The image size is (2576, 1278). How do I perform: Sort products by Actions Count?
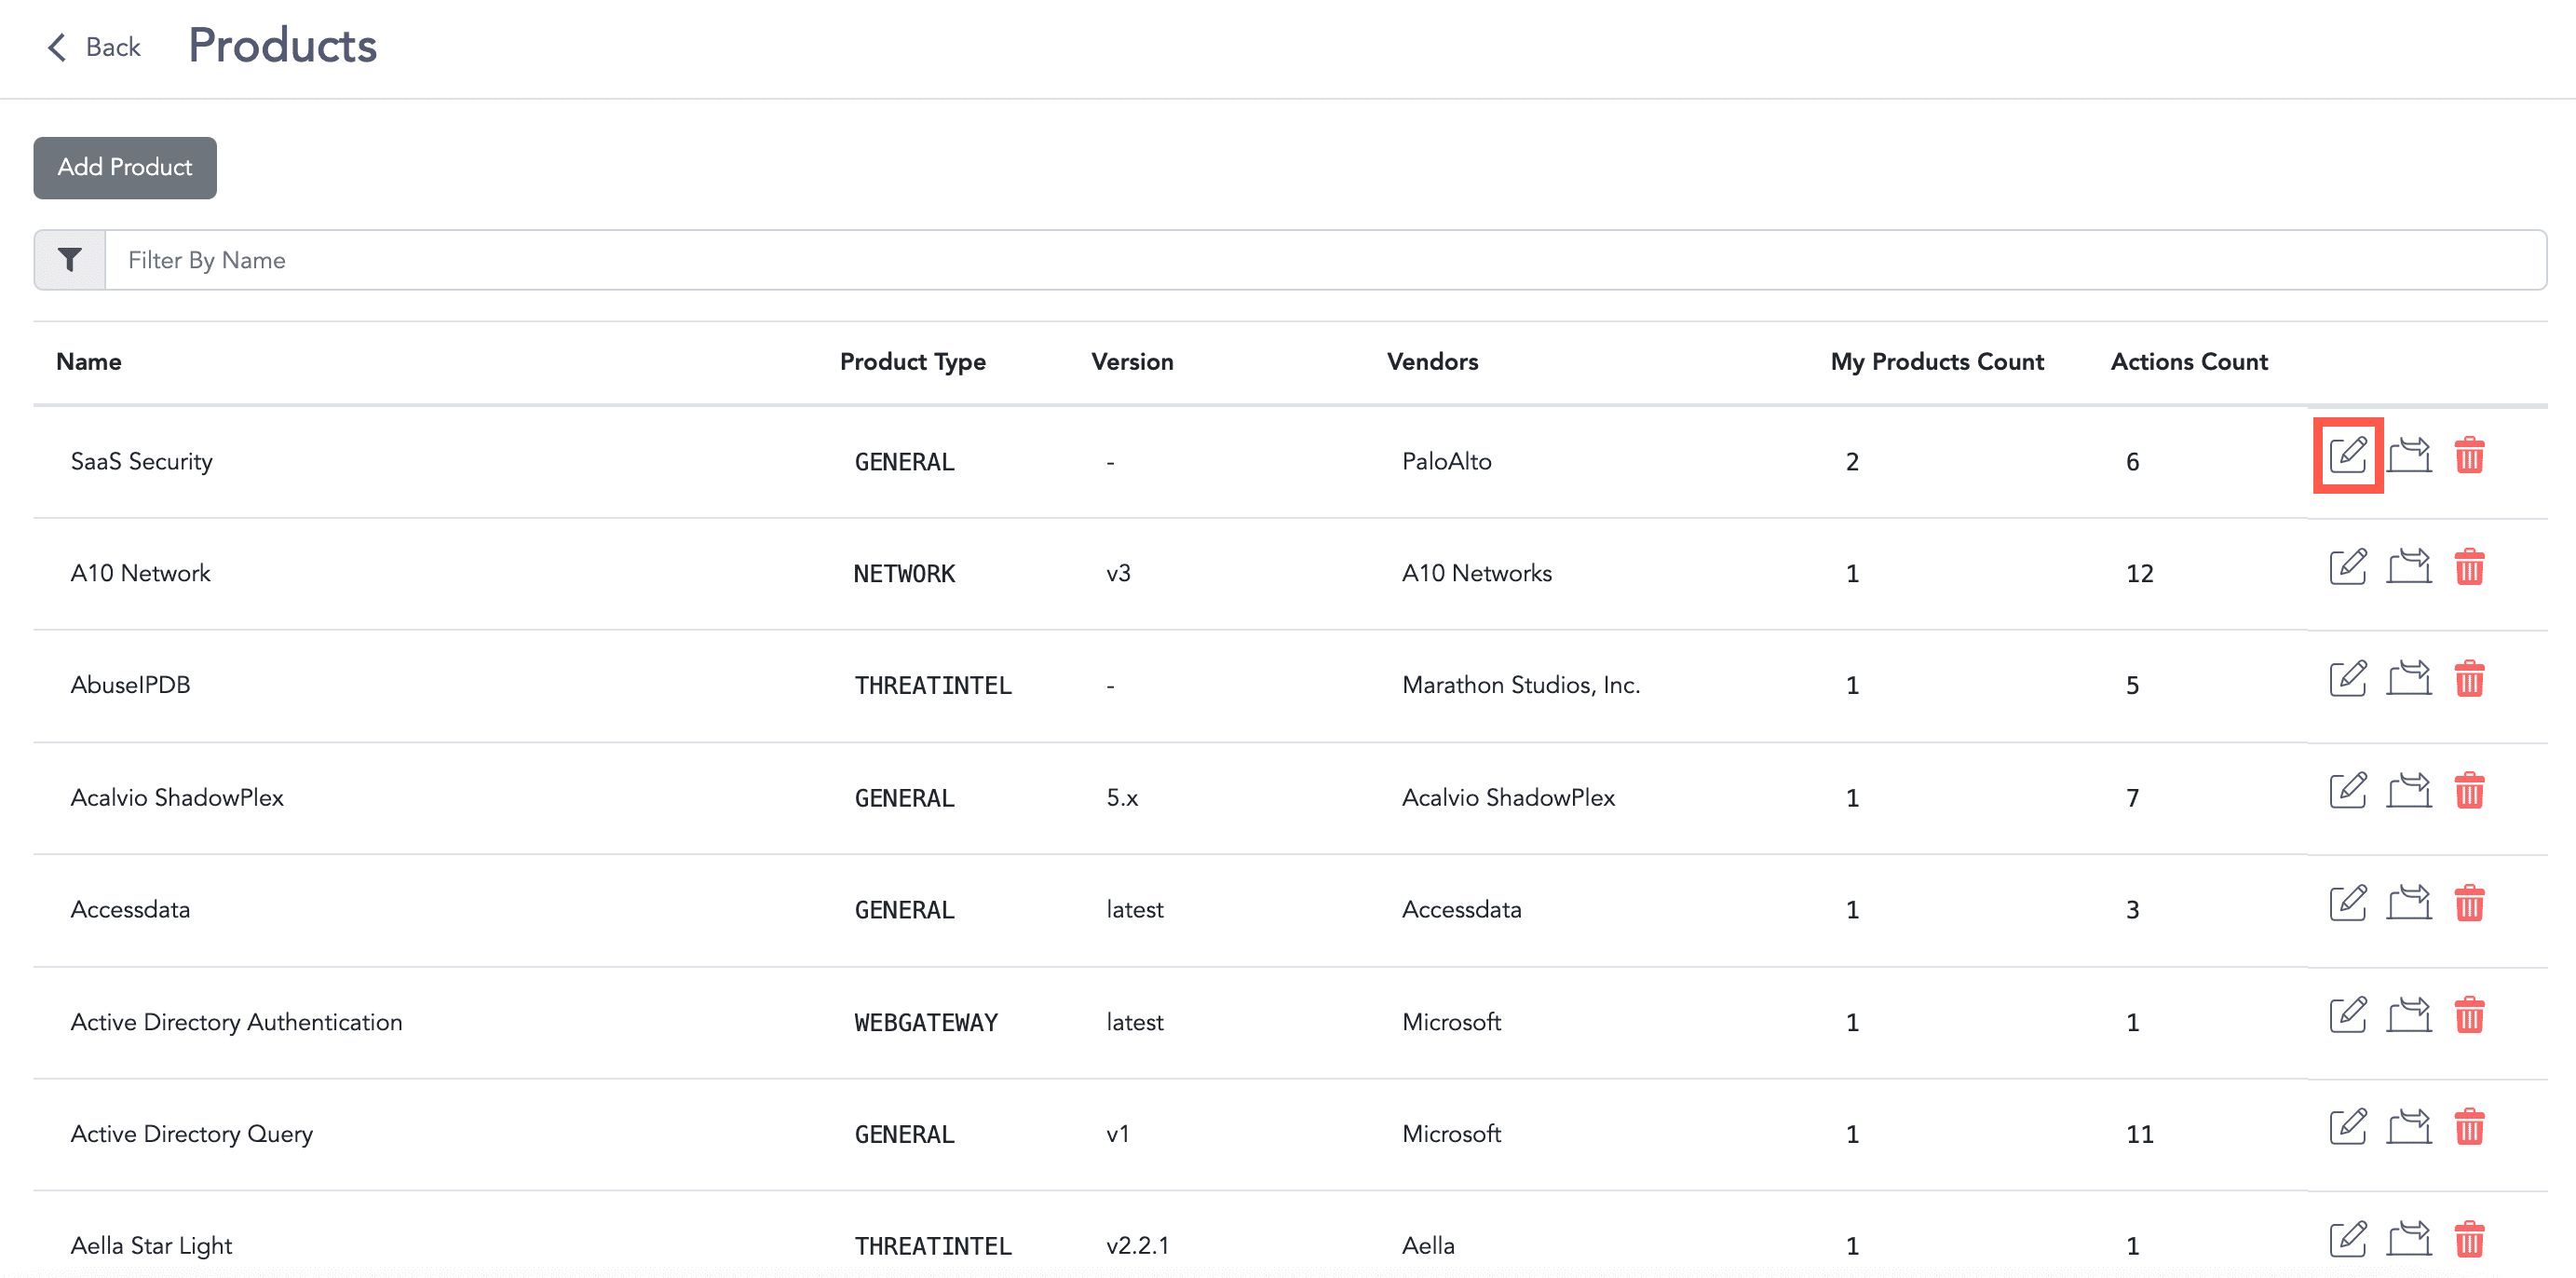2189,361
